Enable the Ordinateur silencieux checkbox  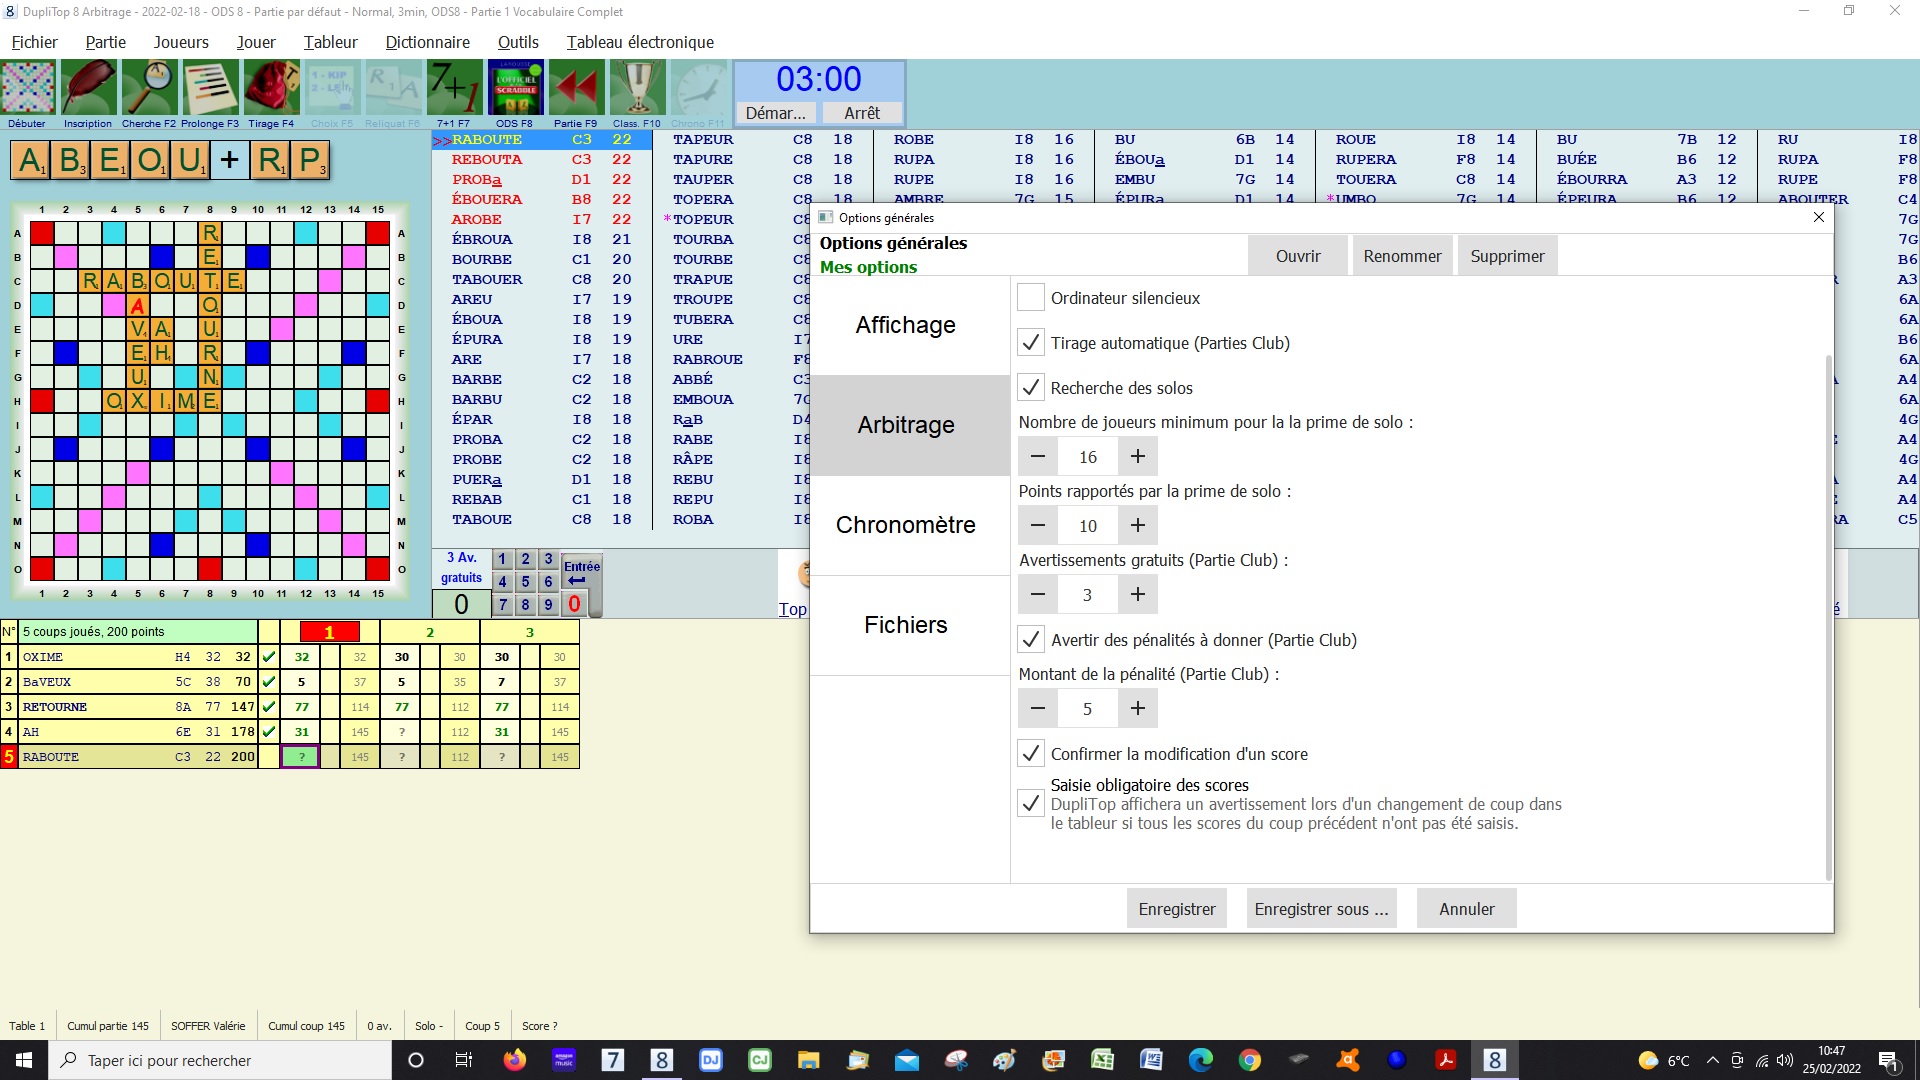[1031, 298]
